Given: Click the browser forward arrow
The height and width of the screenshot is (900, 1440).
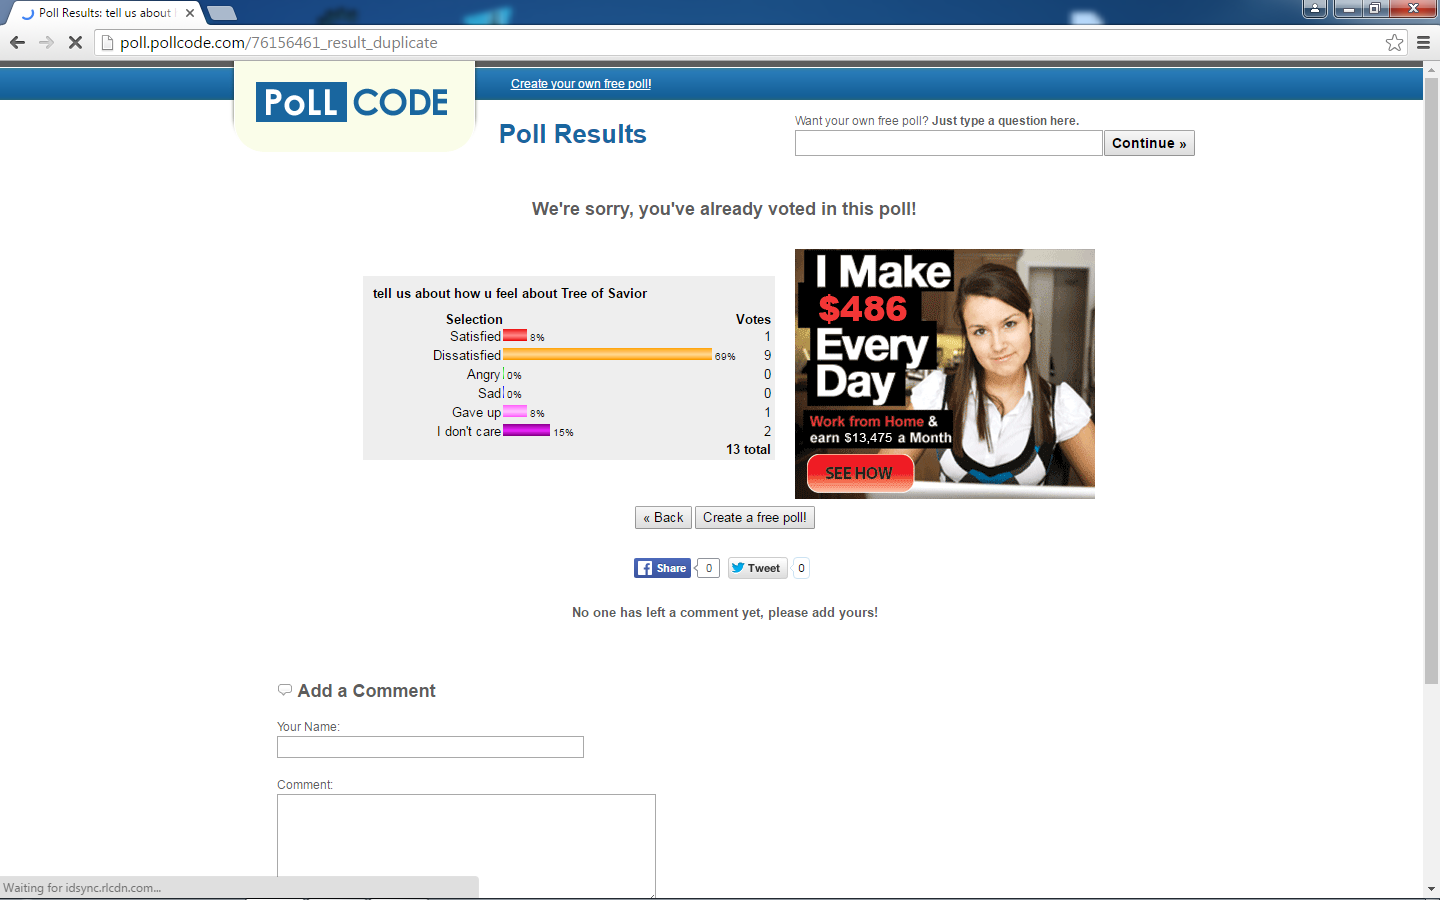Looking at the screenshot, I should [x=46, y=42].
